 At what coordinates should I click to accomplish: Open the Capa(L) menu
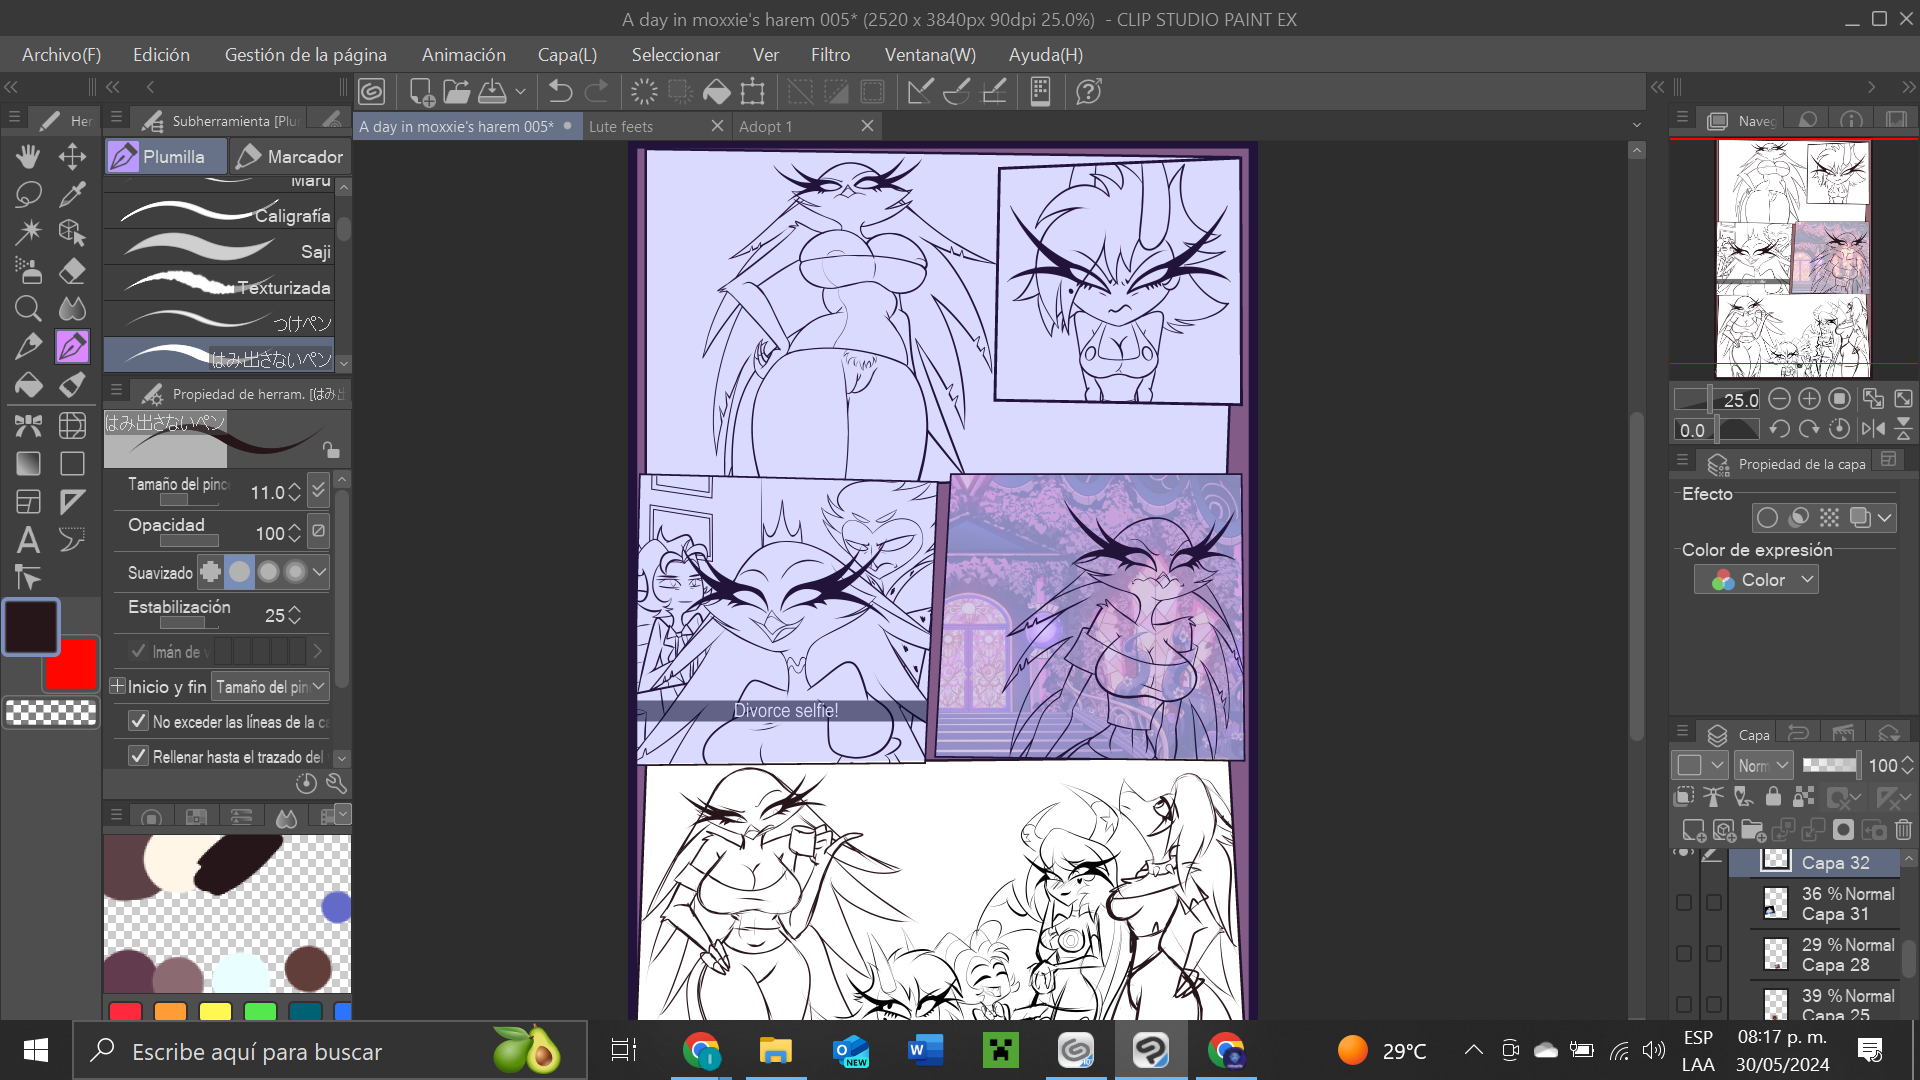tap(567, 55)
